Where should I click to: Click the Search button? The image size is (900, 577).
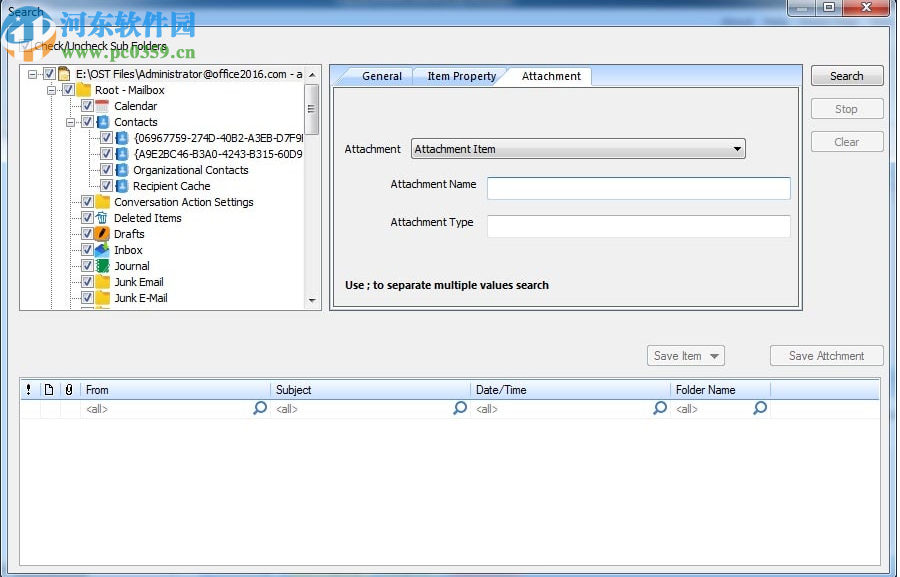[x=846, y=75]
